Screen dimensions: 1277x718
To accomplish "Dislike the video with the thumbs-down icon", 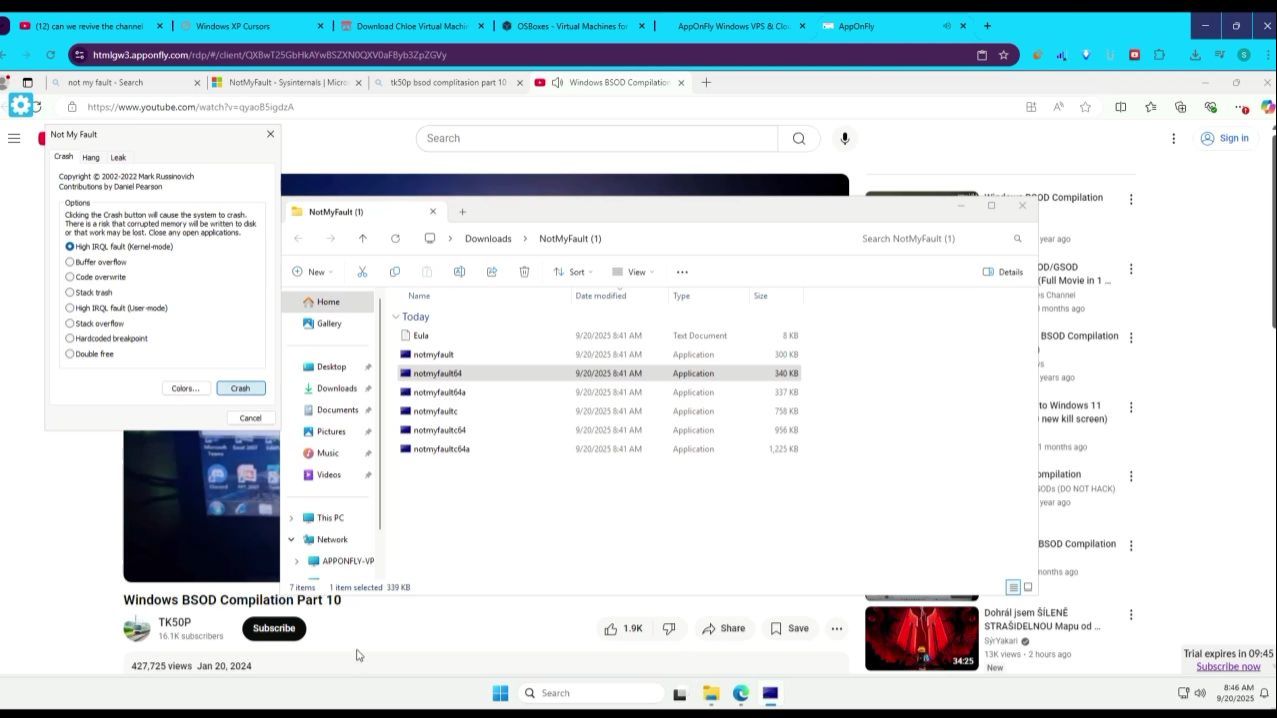I will point(669,629).
